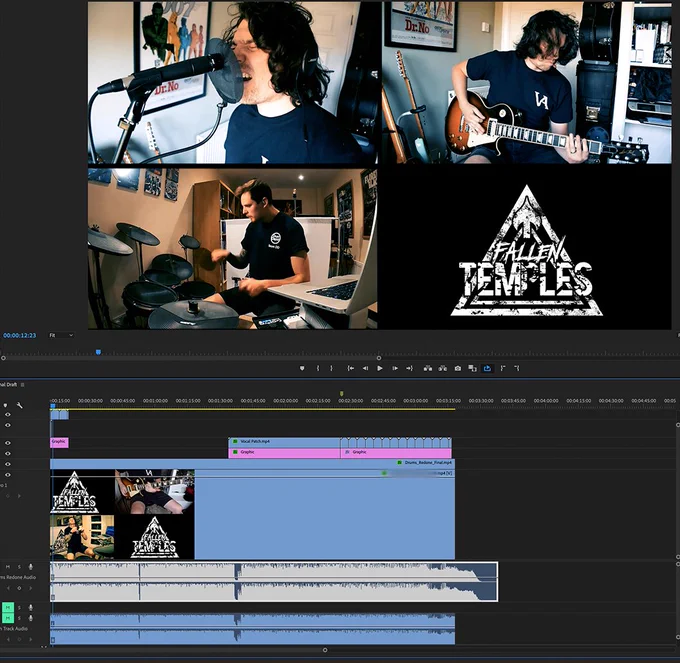
Task: Solo the Track Audio track
Action: pyautogui.click(x=19, y=618)
